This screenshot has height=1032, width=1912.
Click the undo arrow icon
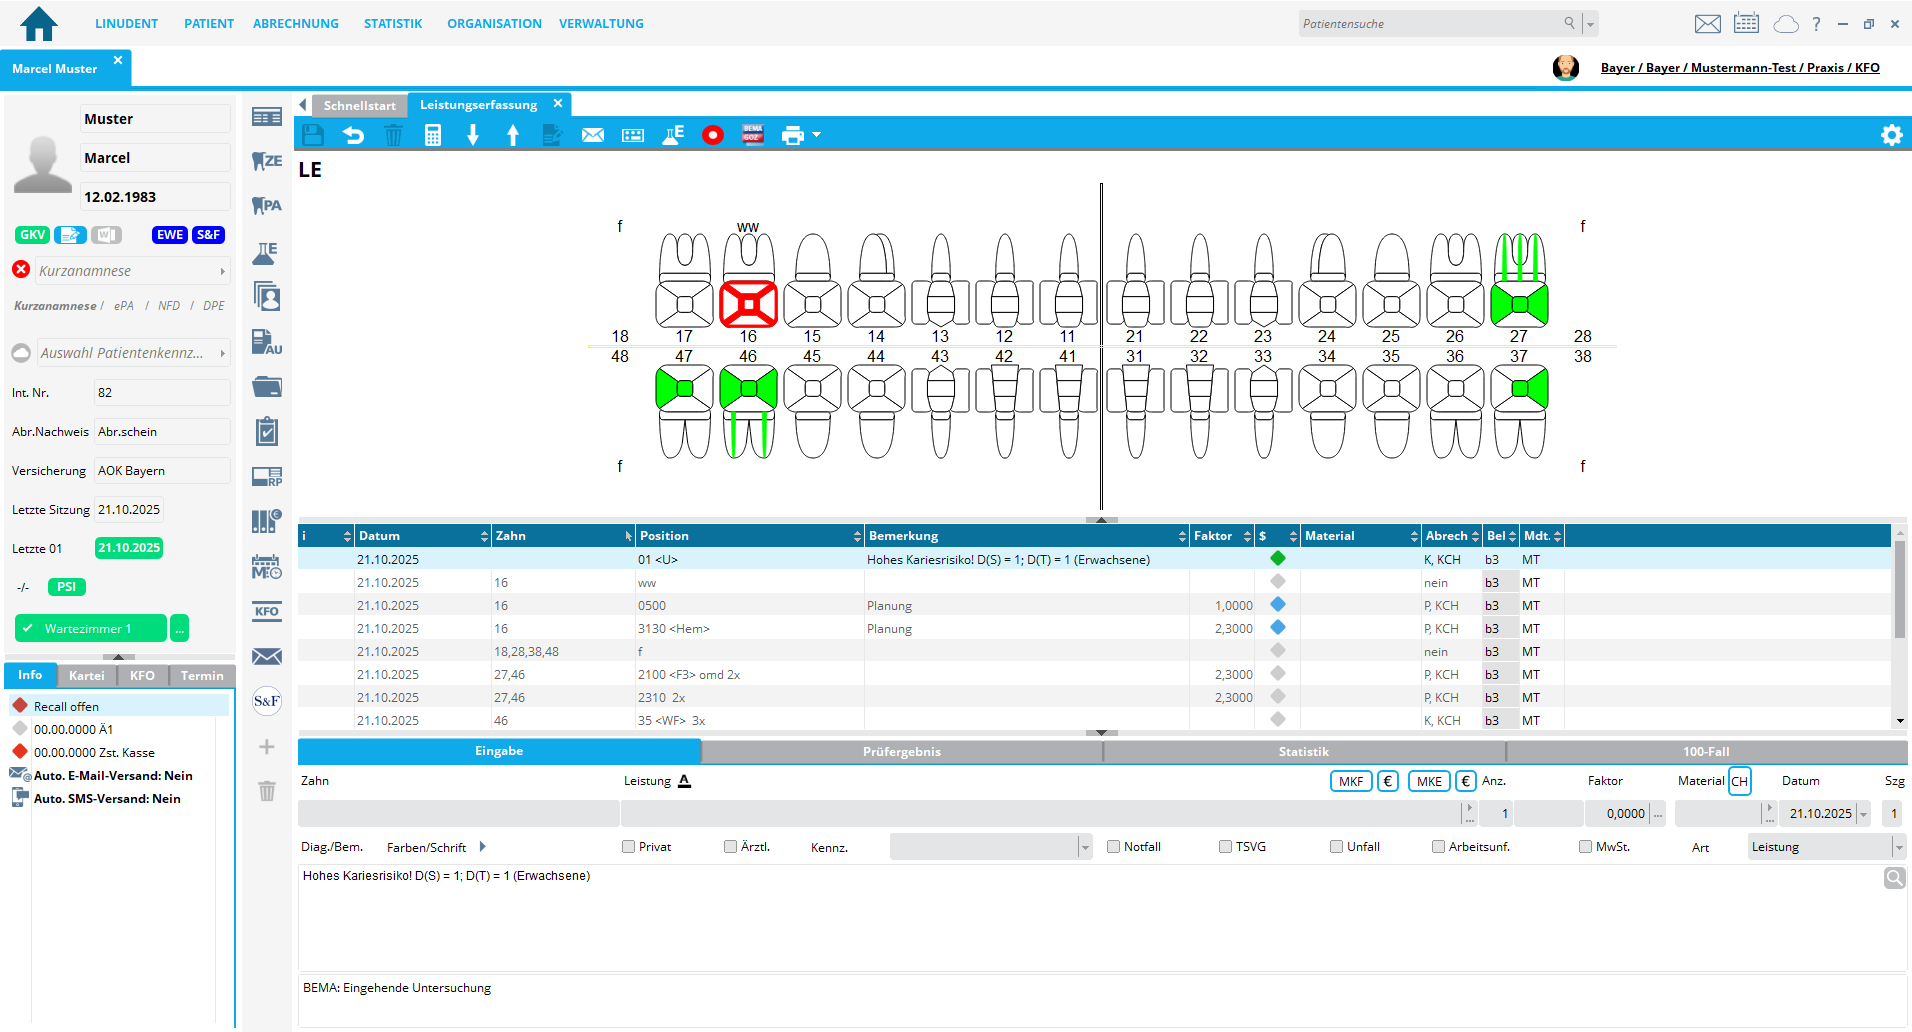353,135
